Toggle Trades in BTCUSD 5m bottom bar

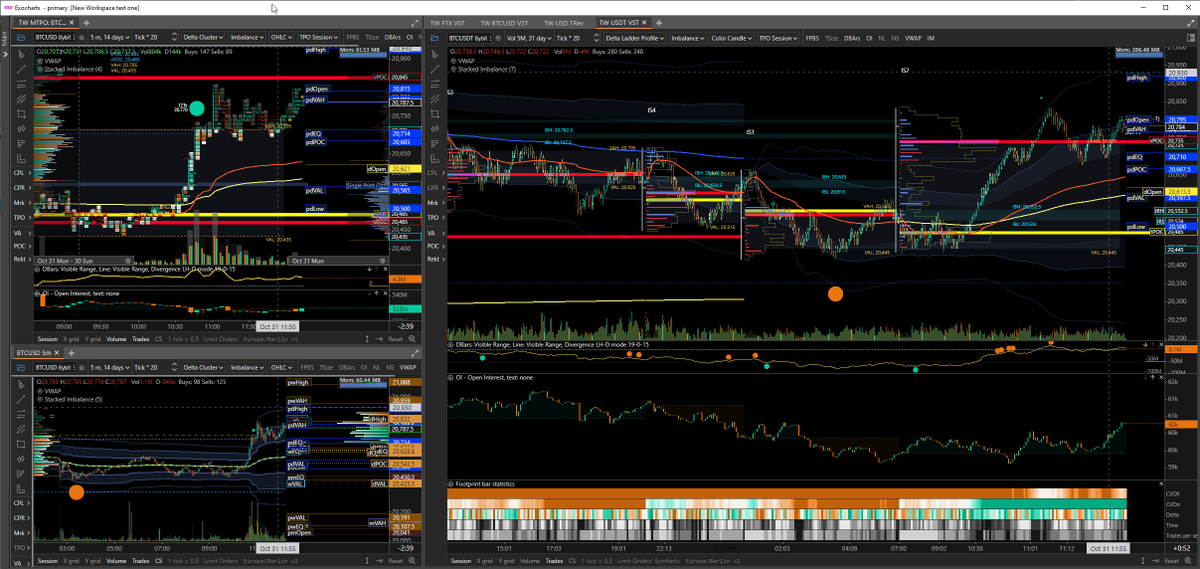point(140,561)
